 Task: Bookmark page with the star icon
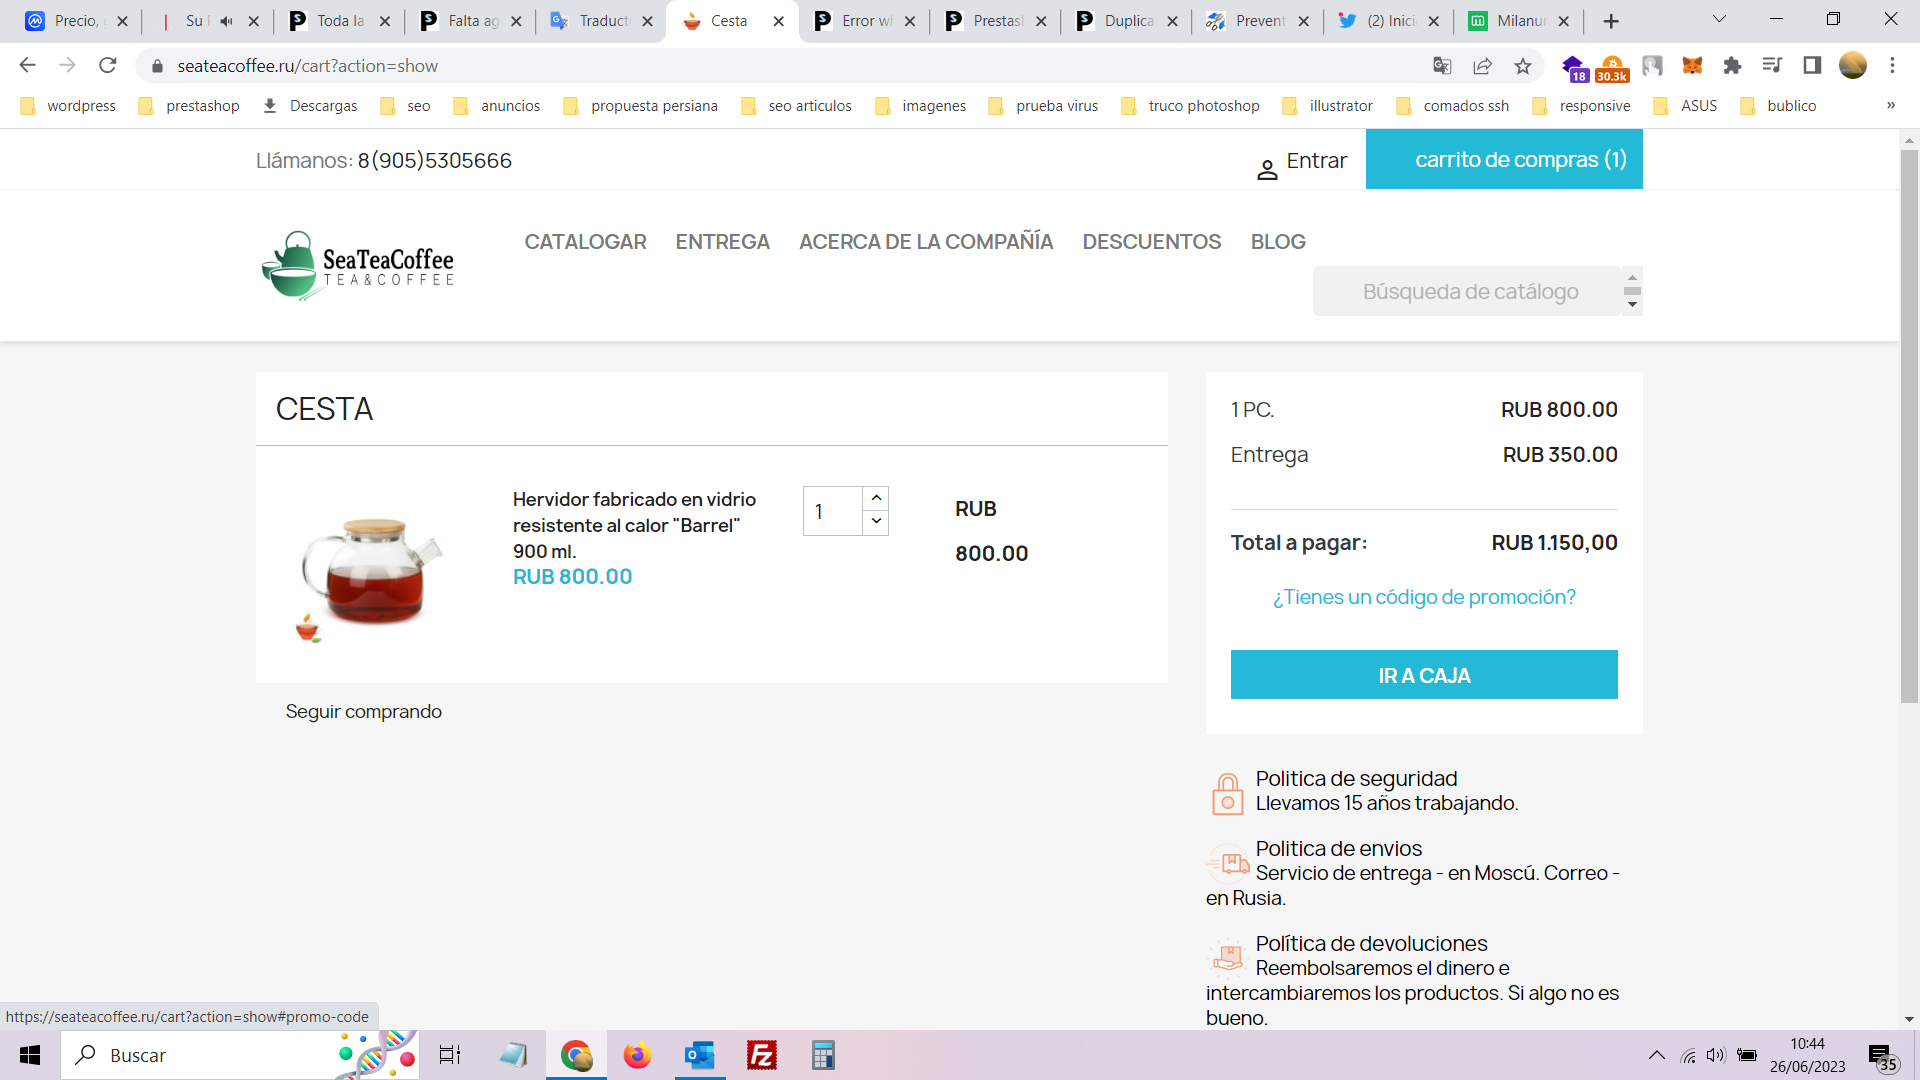point(1523,66)
